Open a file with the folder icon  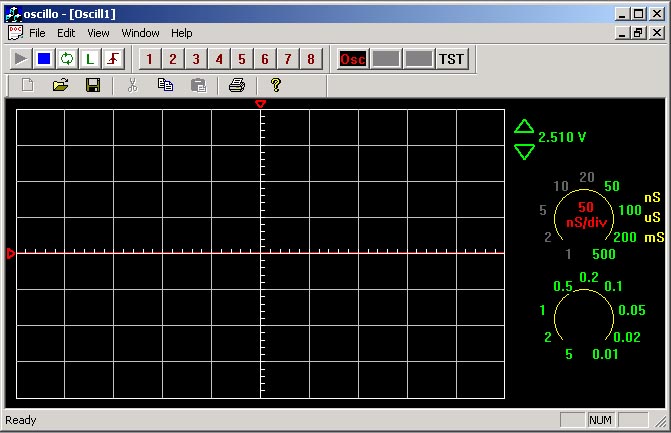[60, 86]
